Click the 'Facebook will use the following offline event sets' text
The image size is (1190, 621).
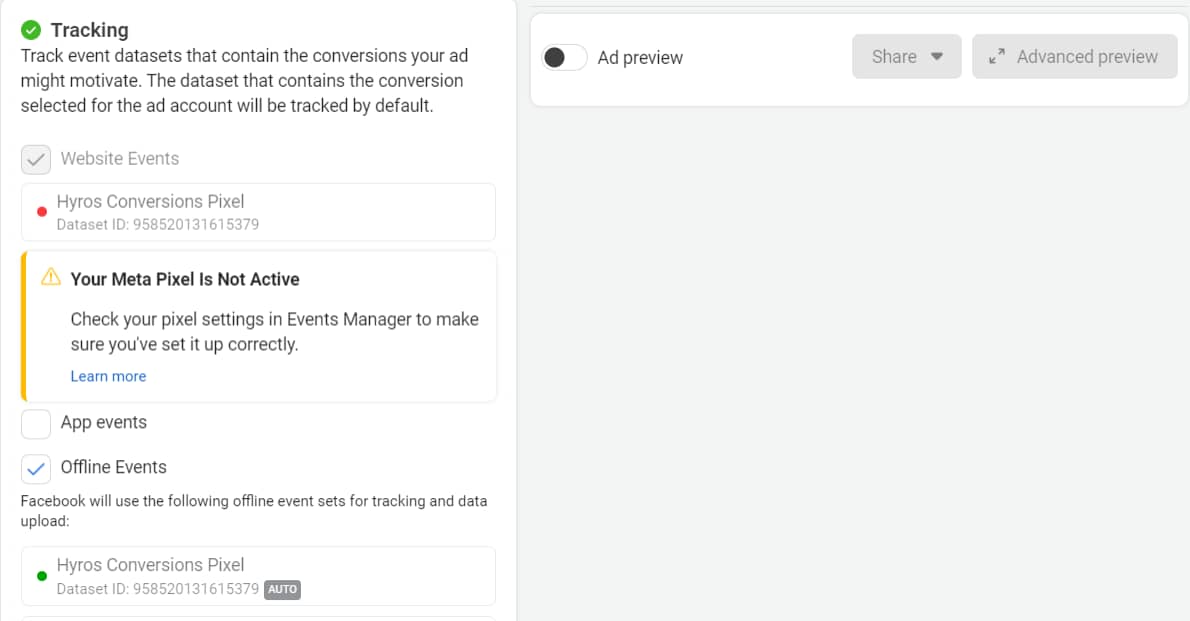tap(253, 511)
